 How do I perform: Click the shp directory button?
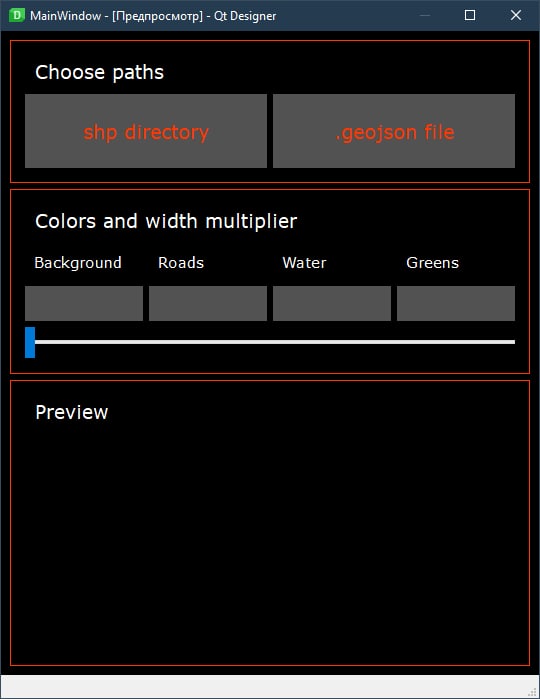pos(146,131)
